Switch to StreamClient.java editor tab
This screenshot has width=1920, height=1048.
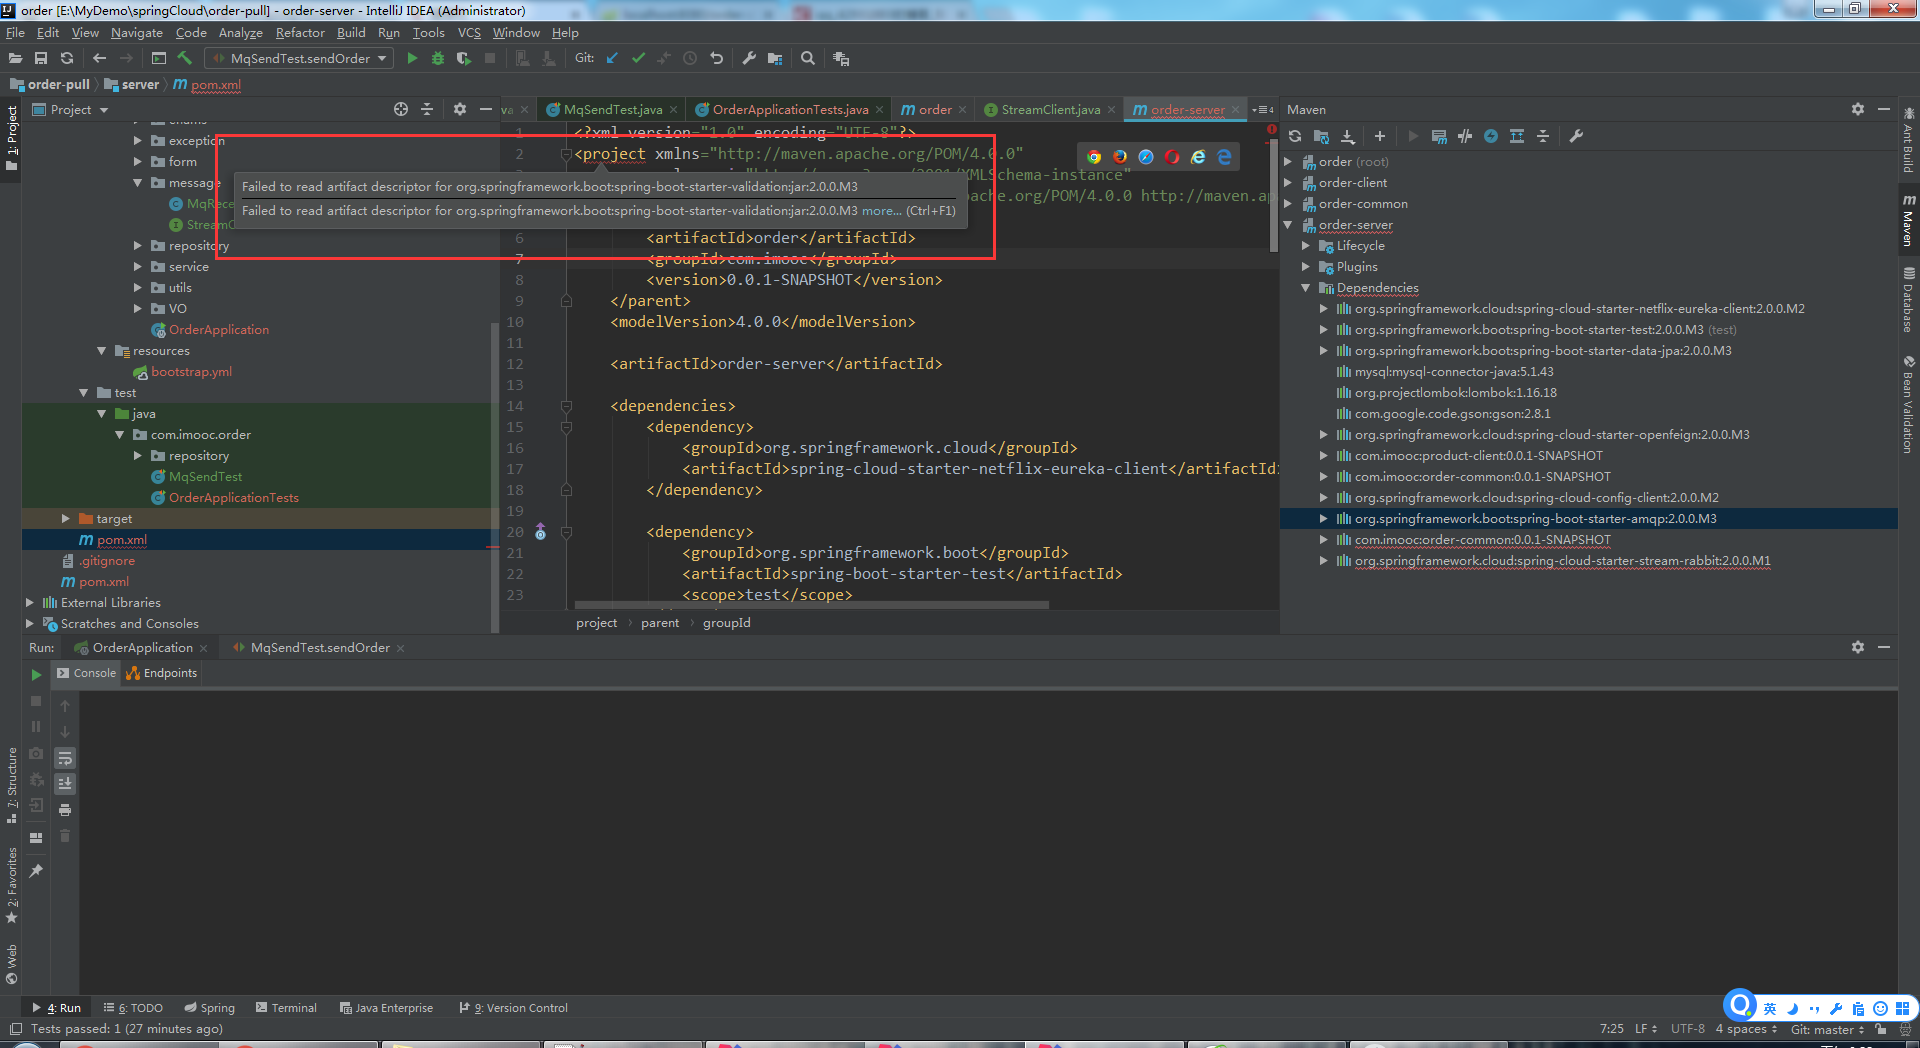1050,110
